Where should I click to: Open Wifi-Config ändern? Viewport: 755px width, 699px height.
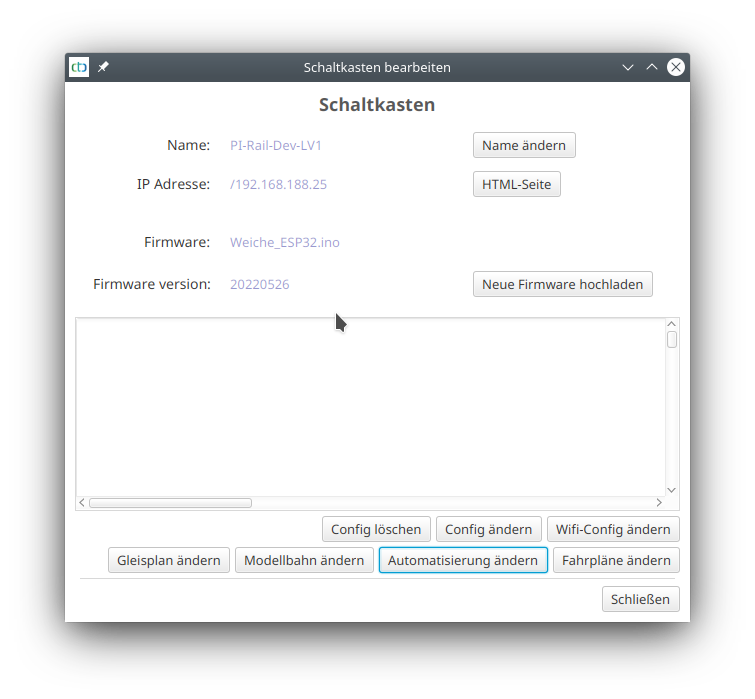click(613, 529)
